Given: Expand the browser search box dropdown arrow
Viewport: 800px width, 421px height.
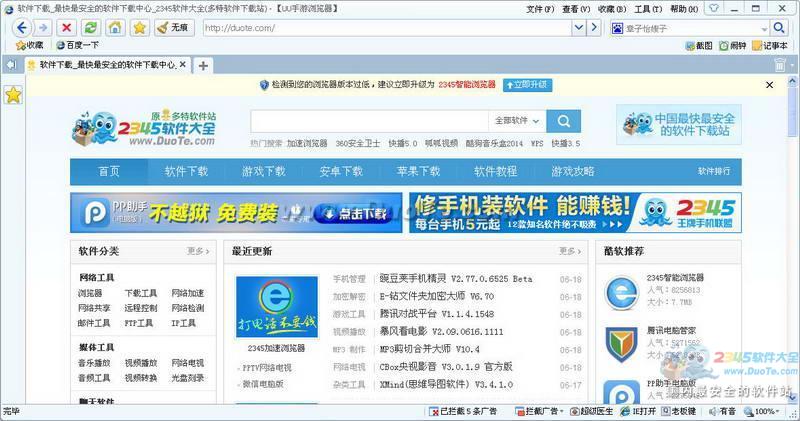Looking at the screenshot, I should (x=764, y=29).
